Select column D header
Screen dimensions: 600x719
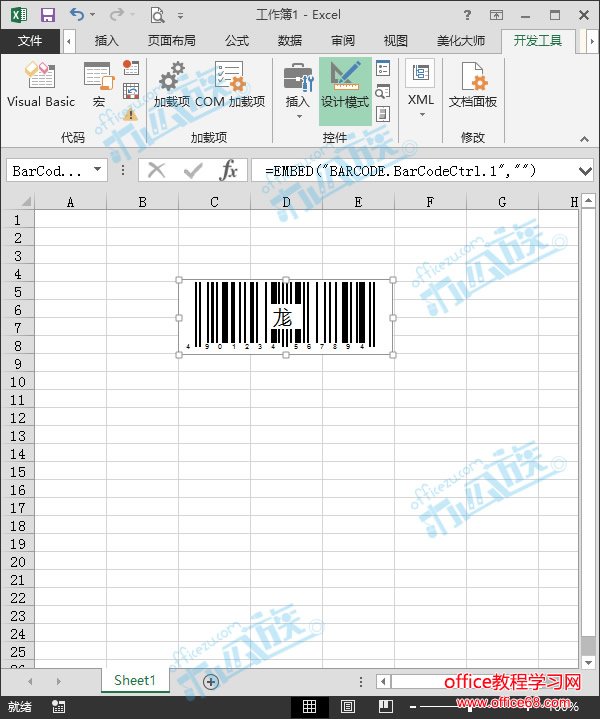coord(286,202)
